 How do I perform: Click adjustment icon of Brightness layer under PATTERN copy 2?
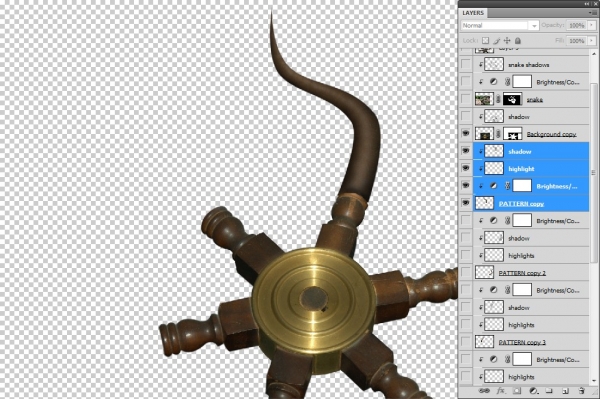click(494, 290)
